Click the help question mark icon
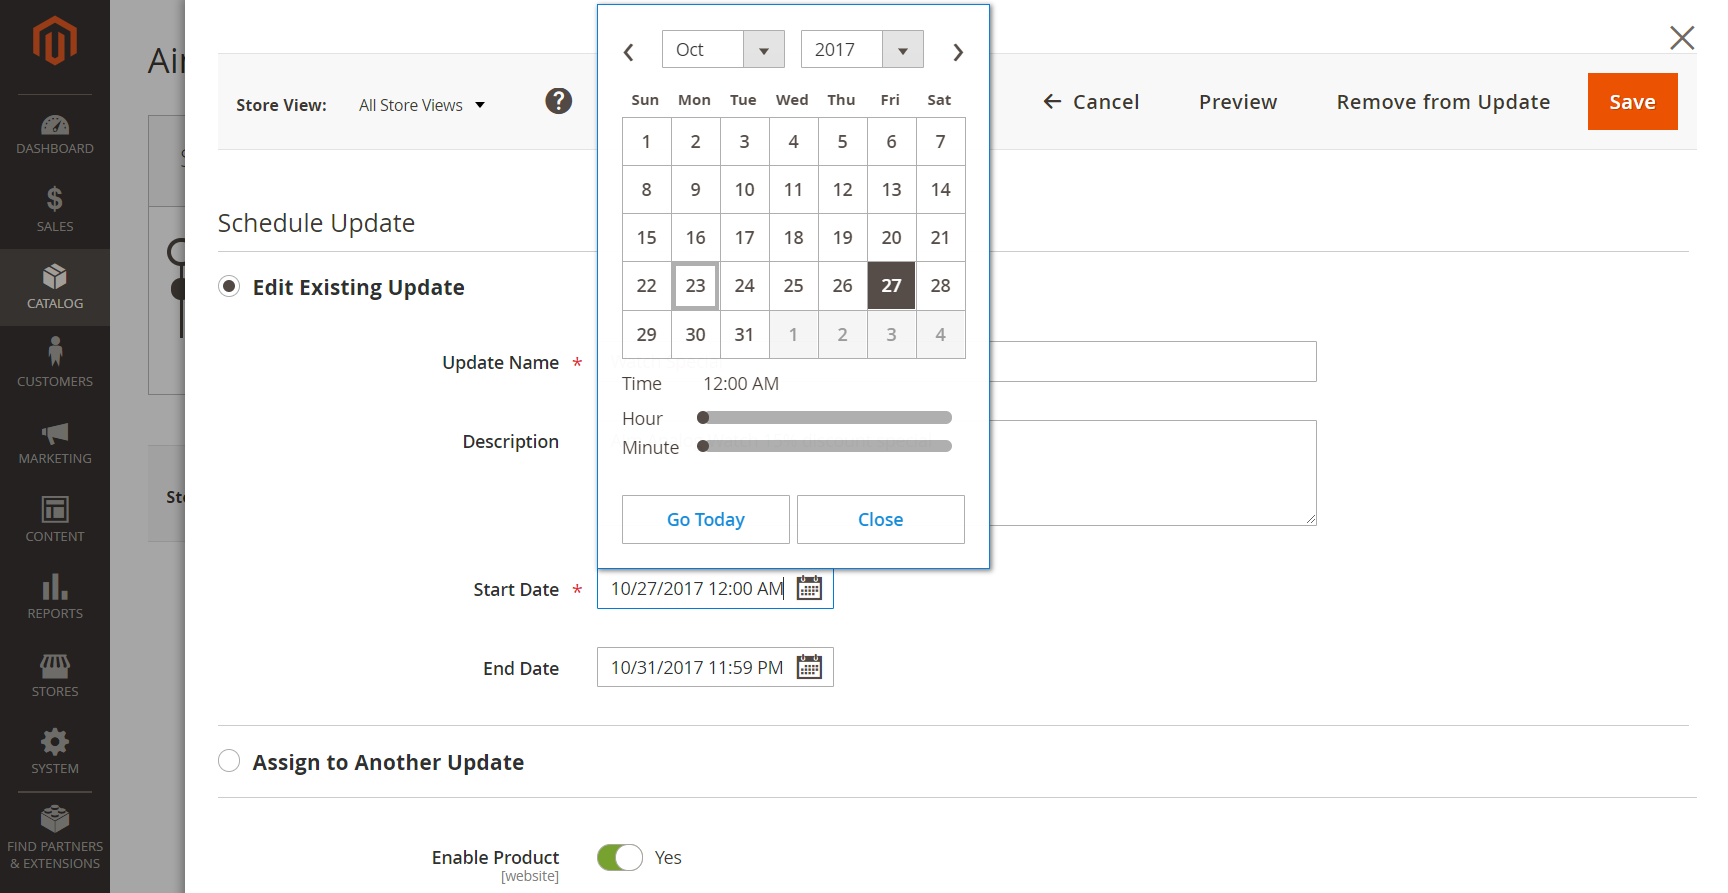Viewport: 1728px width, 893px height. tap(559, 101)
